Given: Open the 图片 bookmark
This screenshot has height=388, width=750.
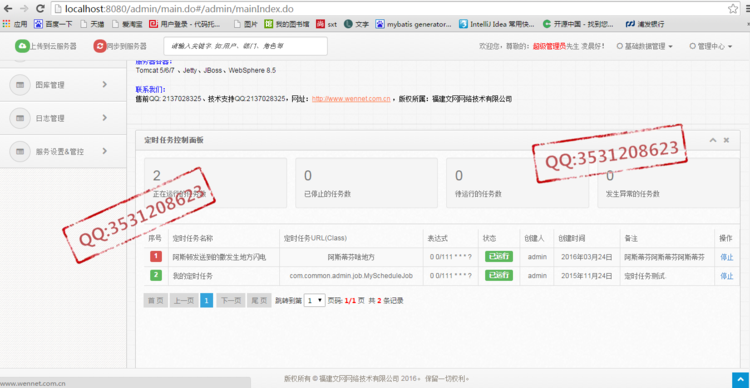Looking at the screenshot, I should pyautogui.click(x=246, y=23).
